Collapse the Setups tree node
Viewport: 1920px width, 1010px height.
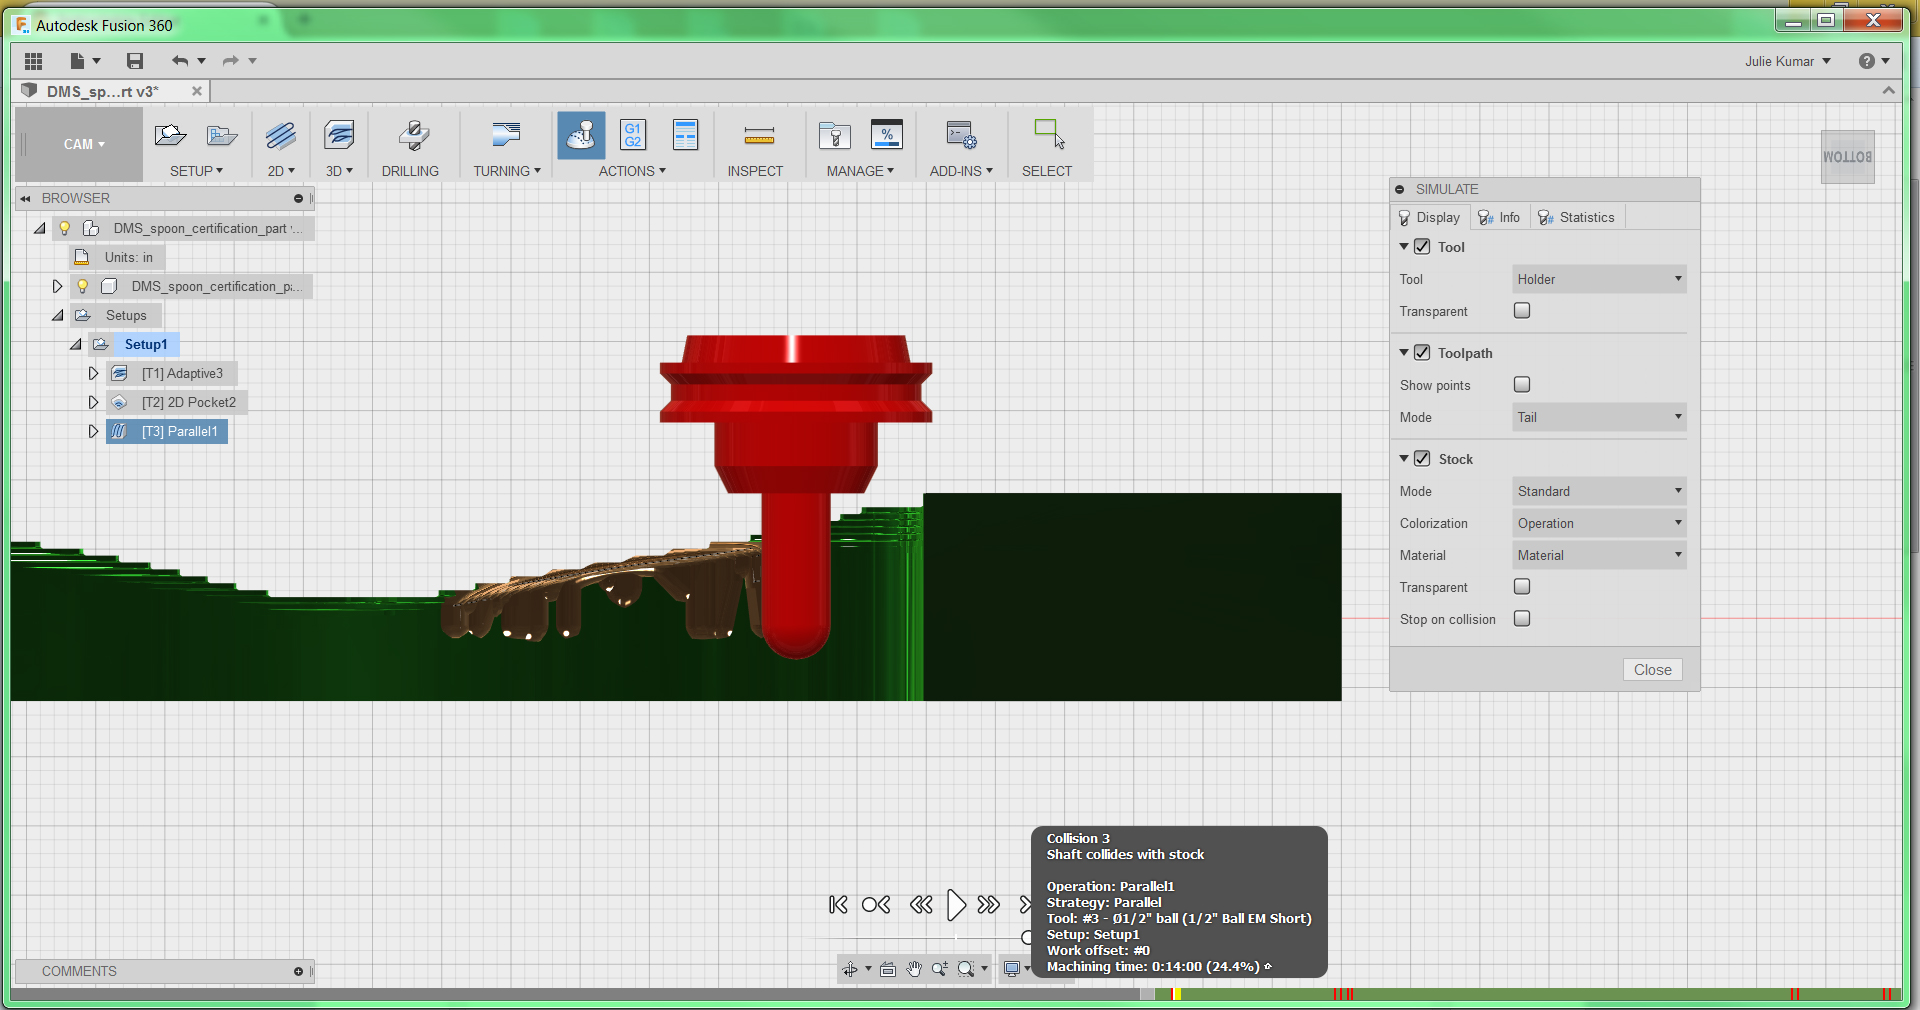57,315
